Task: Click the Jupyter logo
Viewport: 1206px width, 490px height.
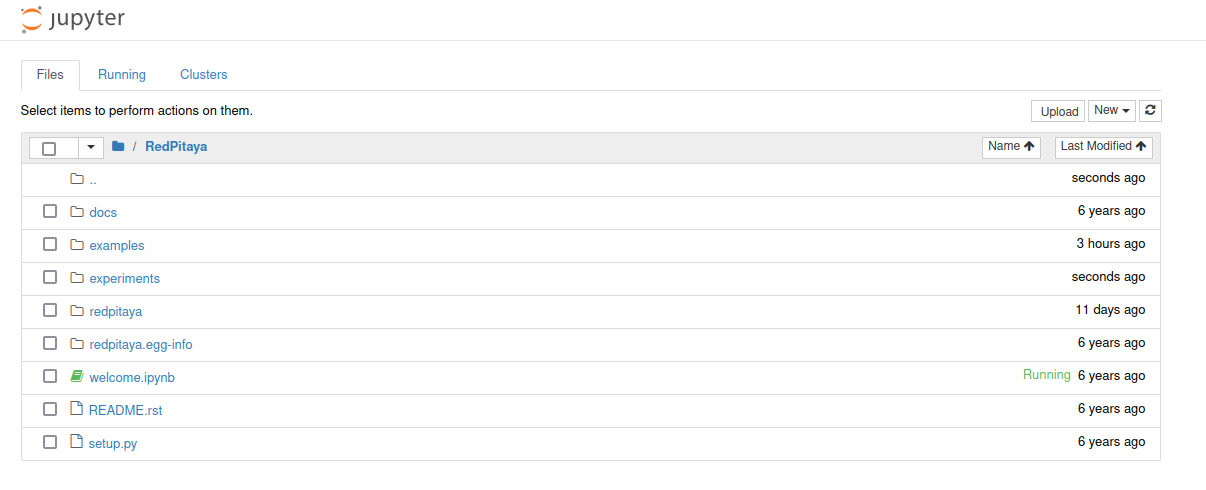Action: (x=72, y=19)
